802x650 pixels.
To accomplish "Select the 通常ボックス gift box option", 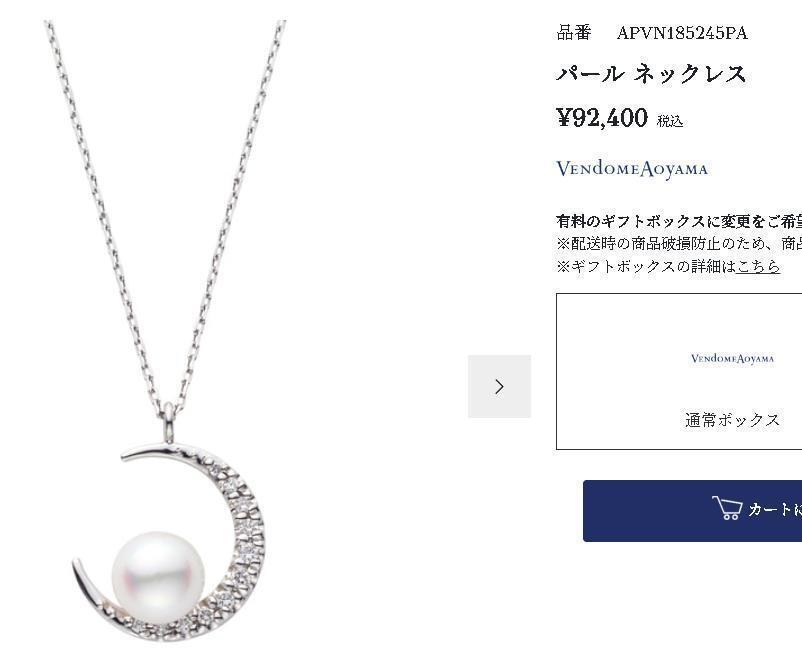I will (x=679, y=372).
